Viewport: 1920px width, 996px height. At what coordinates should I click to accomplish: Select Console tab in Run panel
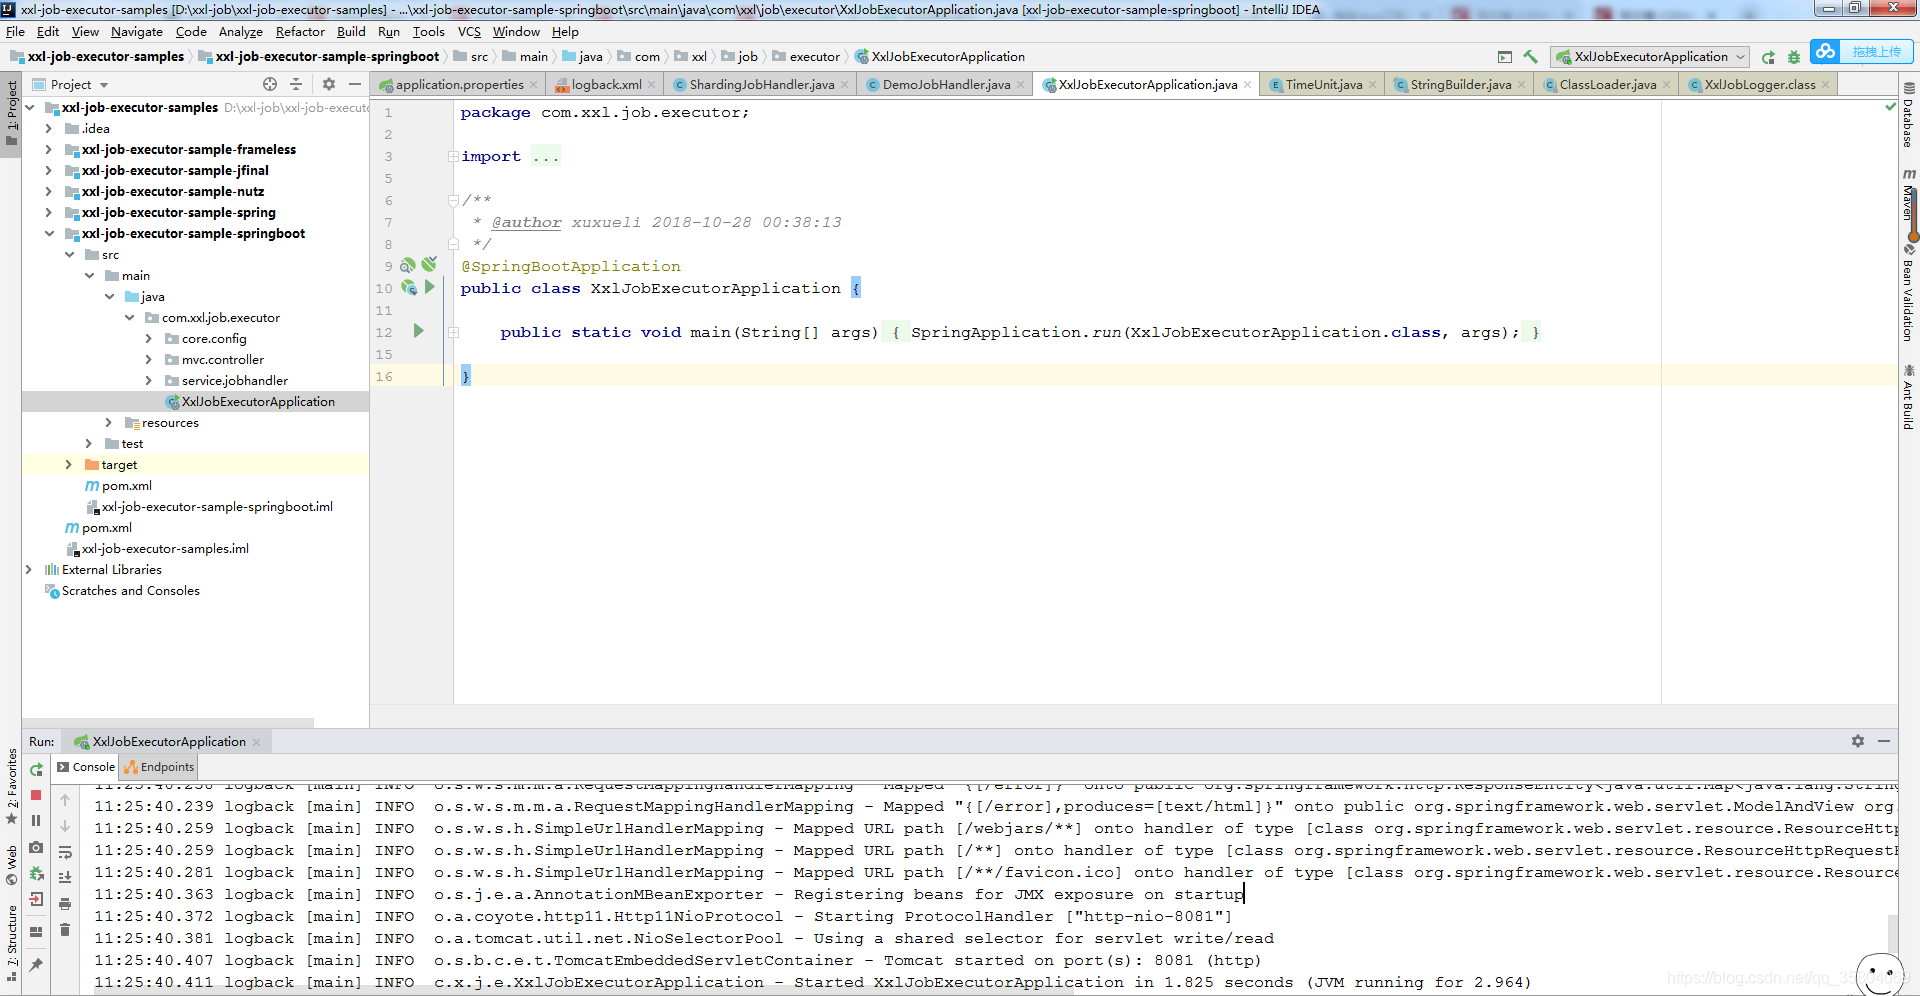coord(86,767)
